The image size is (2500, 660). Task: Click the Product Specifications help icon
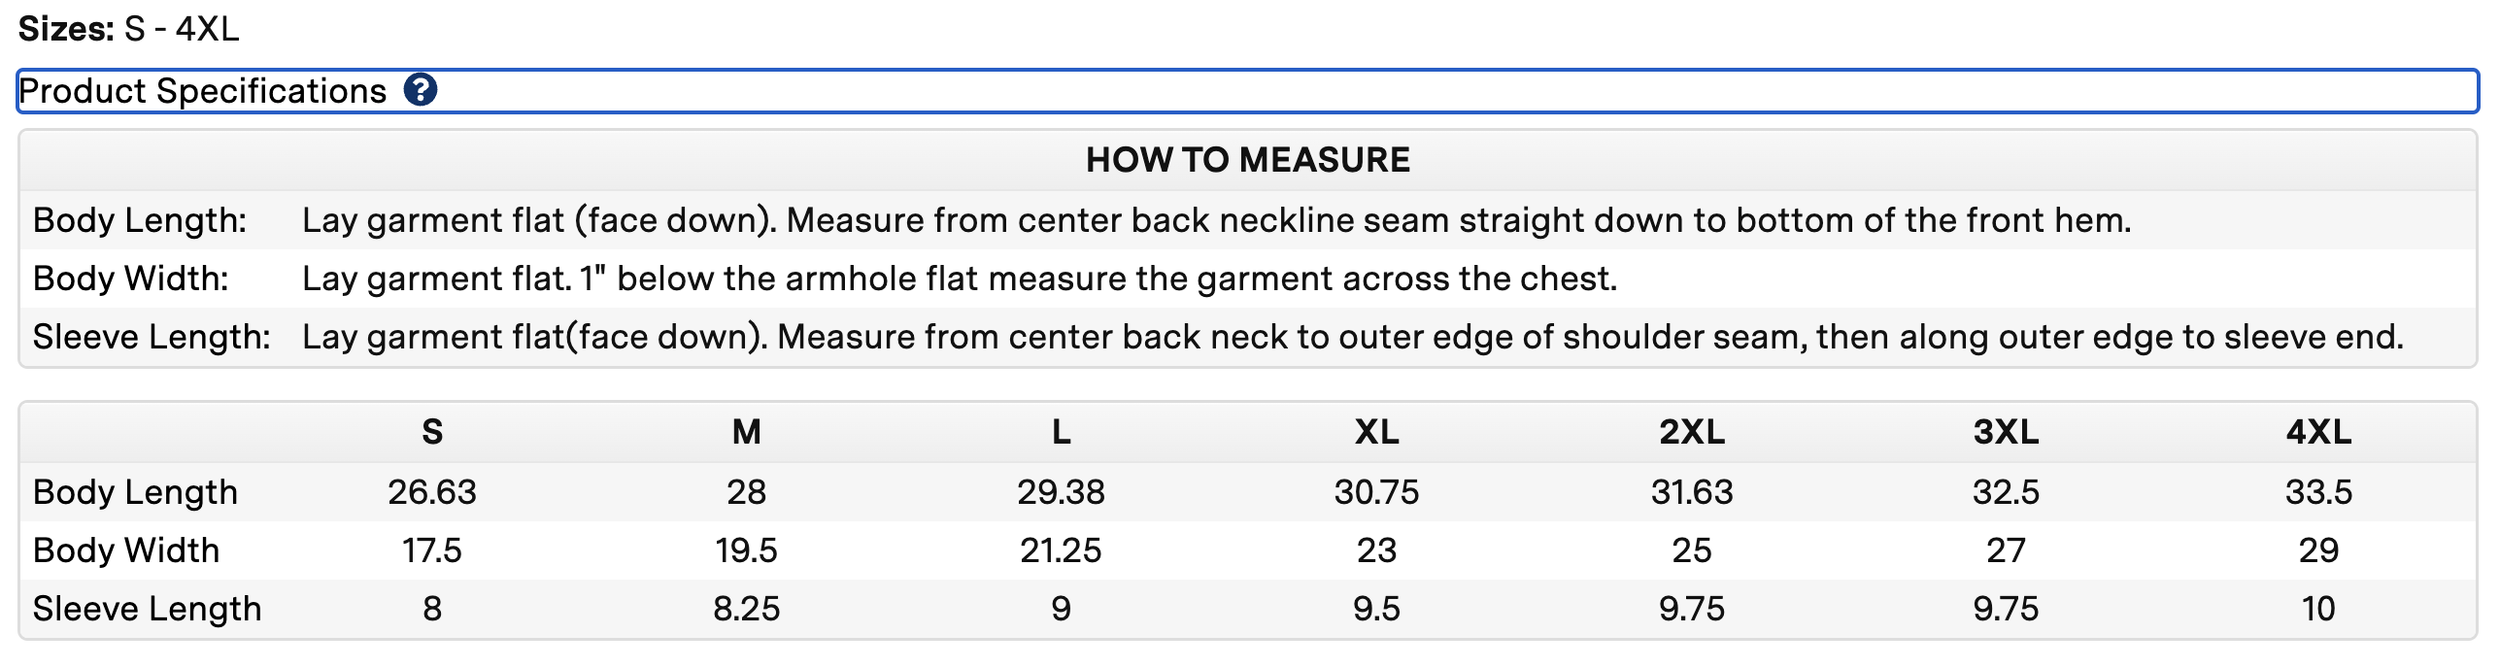(420, 90)
